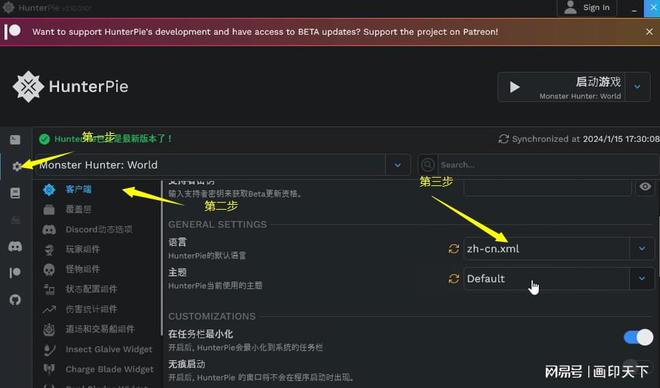The width and height of the screenshot is (660, 388).
Task: Open the notes book icon in sidebar
Action: point(15,193)
